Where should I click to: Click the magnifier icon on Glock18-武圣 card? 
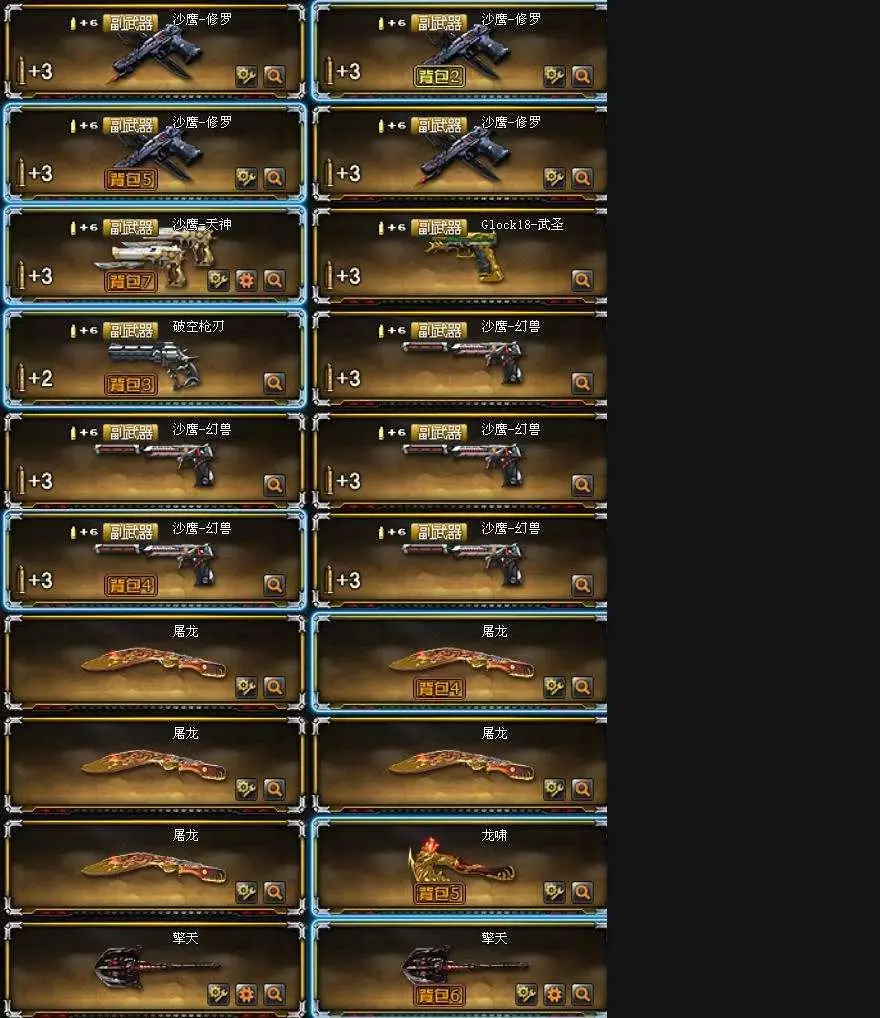click(x=583, y=280)
